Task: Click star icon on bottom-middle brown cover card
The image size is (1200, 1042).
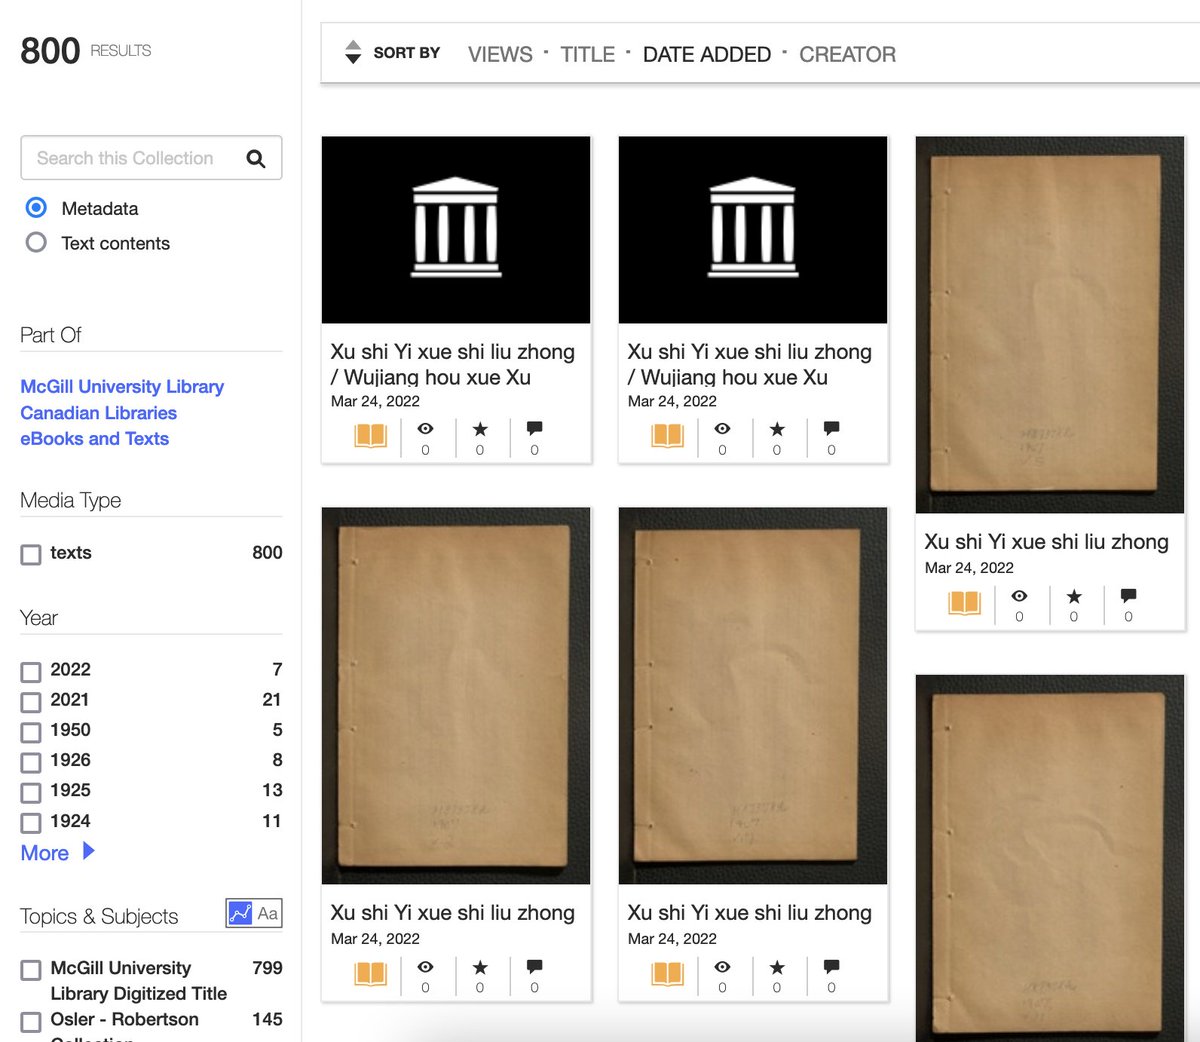Action: 777,967
